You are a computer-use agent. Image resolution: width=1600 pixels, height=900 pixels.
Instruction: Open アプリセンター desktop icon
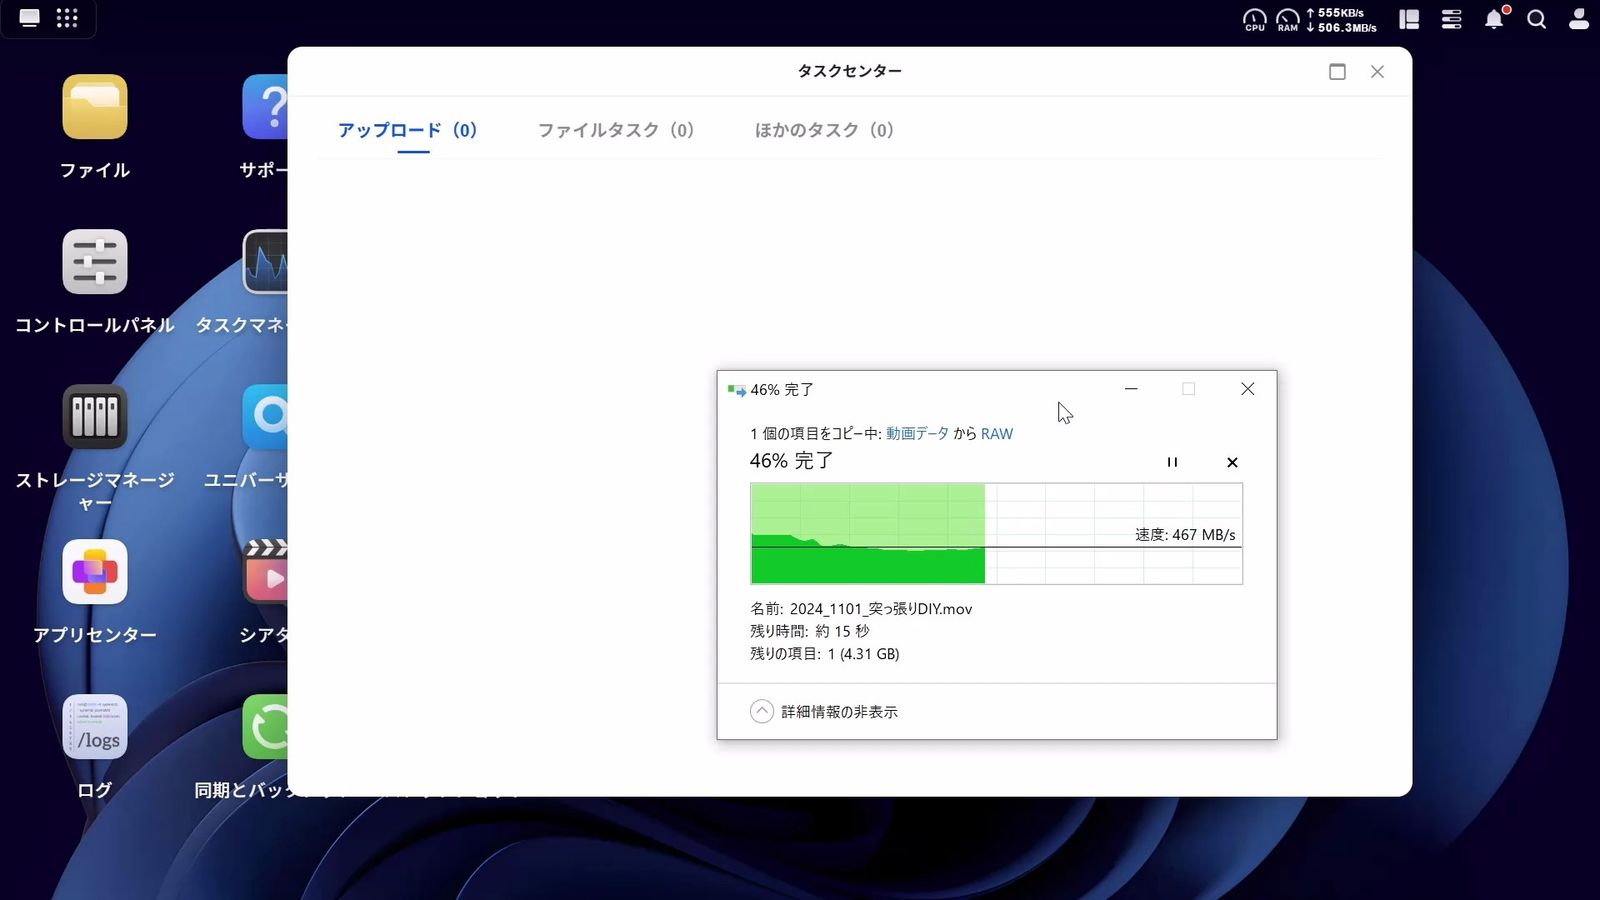point(95,572)
